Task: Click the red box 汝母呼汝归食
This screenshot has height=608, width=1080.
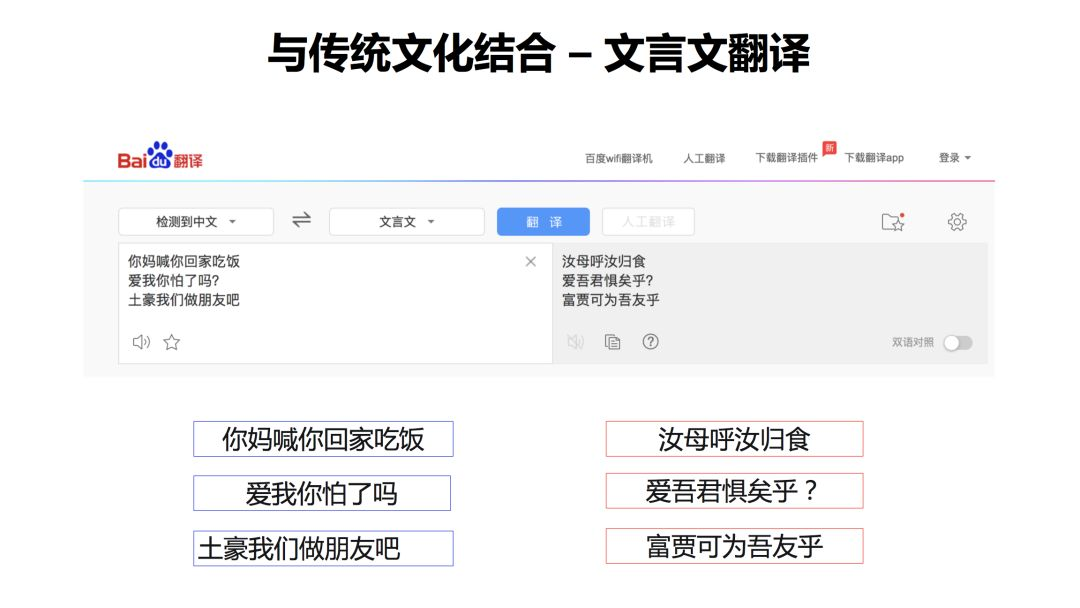Action: click(734, 439)
